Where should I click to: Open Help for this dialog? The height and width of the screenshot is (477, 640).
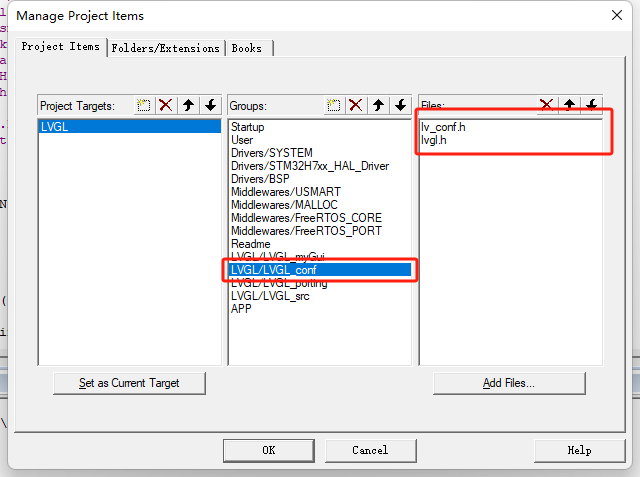(x=580, y=450)
